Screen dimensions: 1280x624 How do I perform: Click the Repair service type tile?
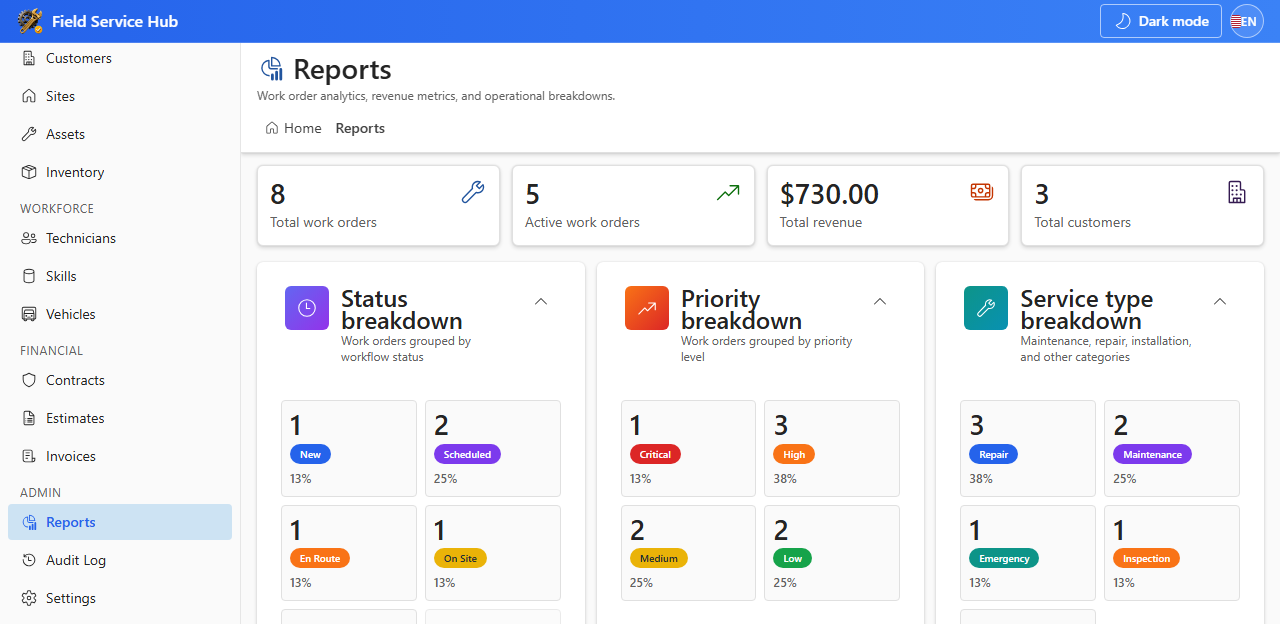pos(1028,449)
